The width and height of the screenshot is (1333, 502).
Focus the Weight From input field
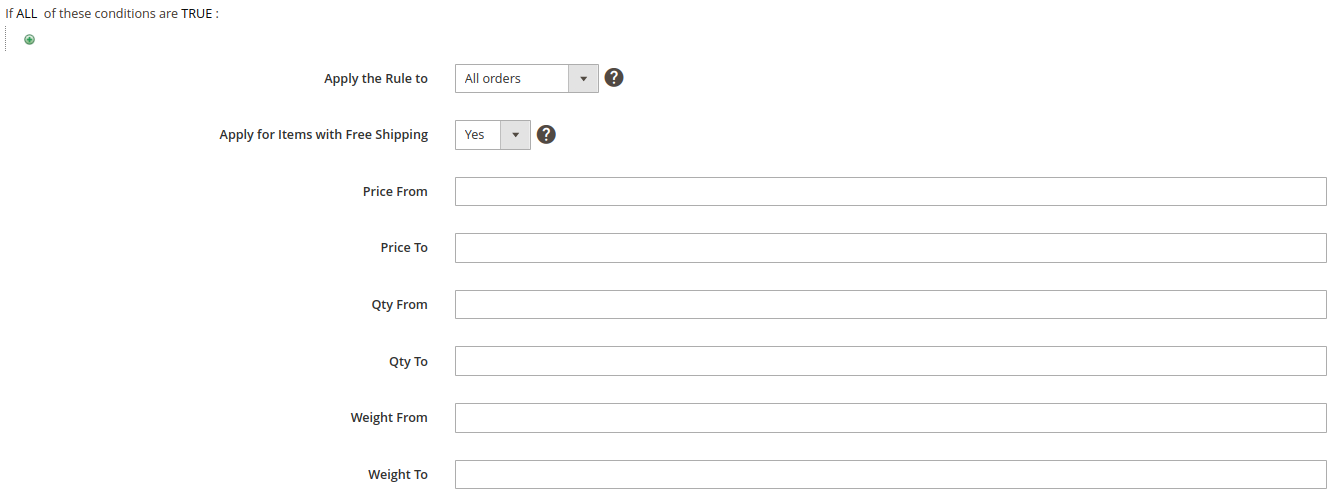(x=891, y=418)
